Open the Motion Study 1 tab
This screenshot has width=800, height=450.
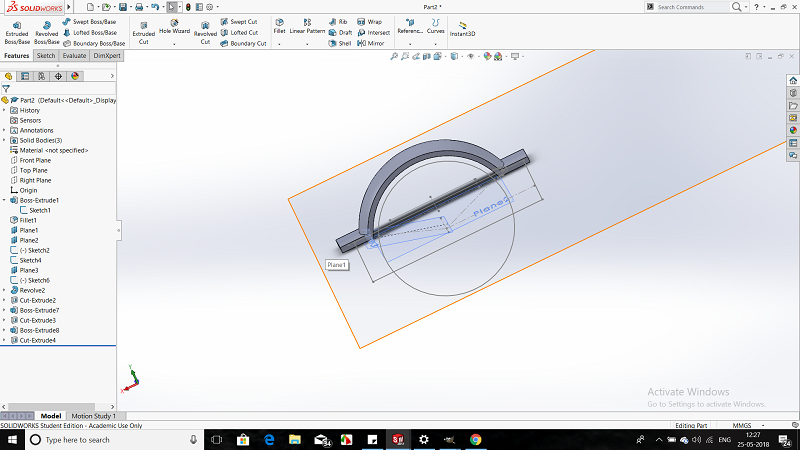pos(93,416)
